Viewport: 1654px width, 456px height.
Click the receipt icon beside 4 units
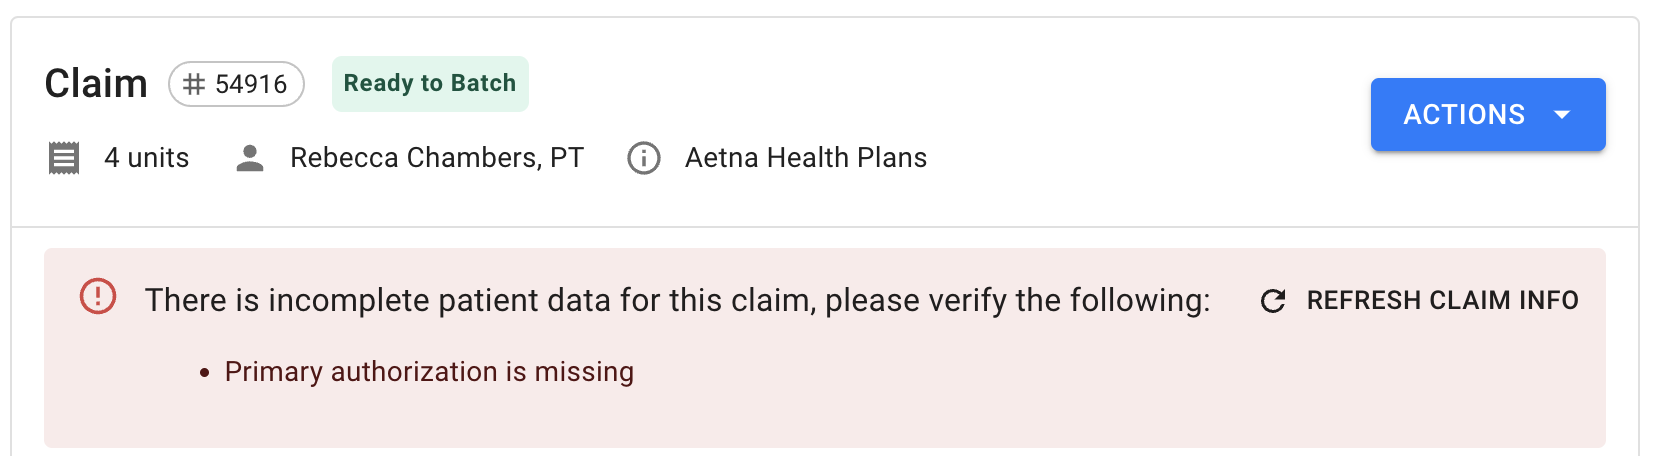coord(64,158)
